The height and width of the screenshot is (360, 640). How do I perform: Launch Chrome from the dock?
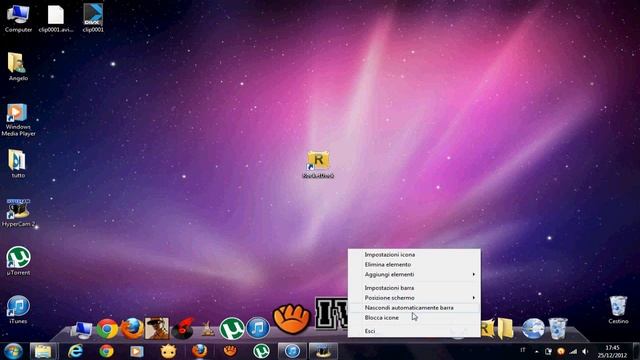(x=107, y=329)
